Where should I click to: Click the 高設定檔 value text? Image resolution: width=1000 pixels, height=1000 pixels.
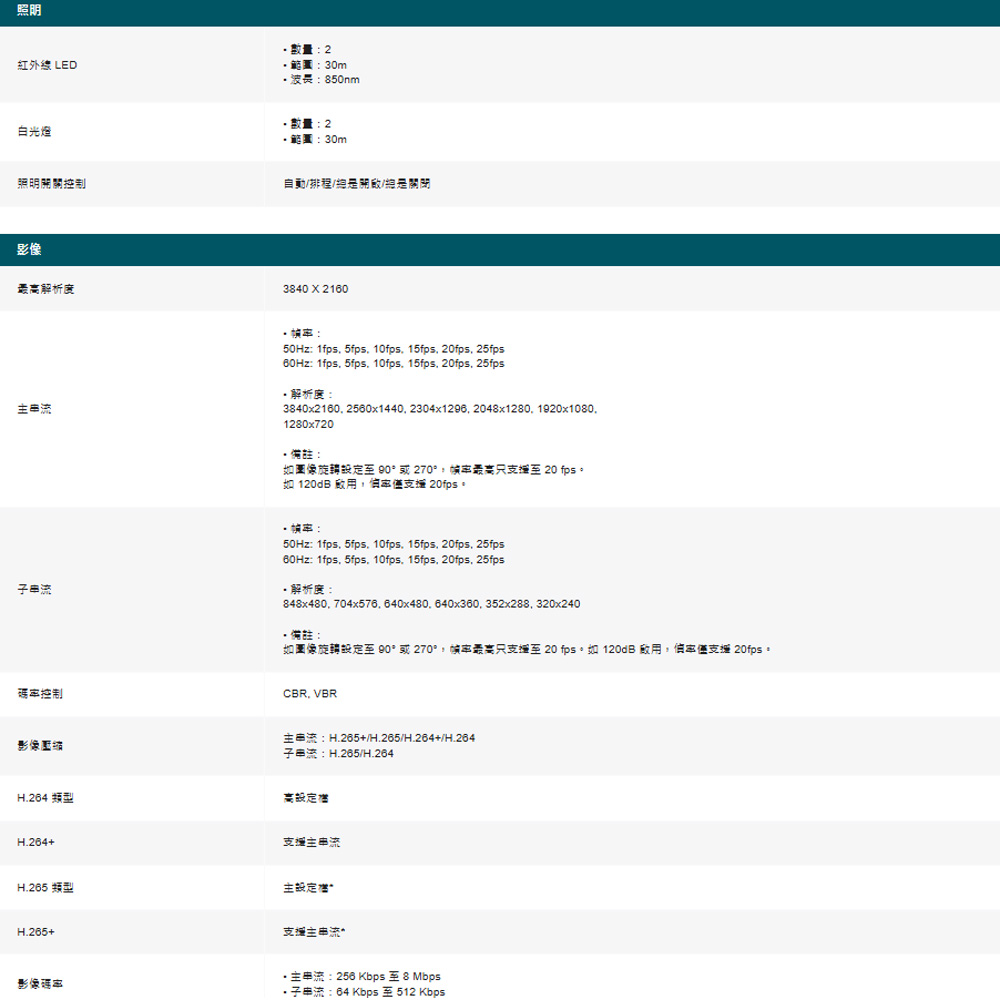click(x=306, y=798)
